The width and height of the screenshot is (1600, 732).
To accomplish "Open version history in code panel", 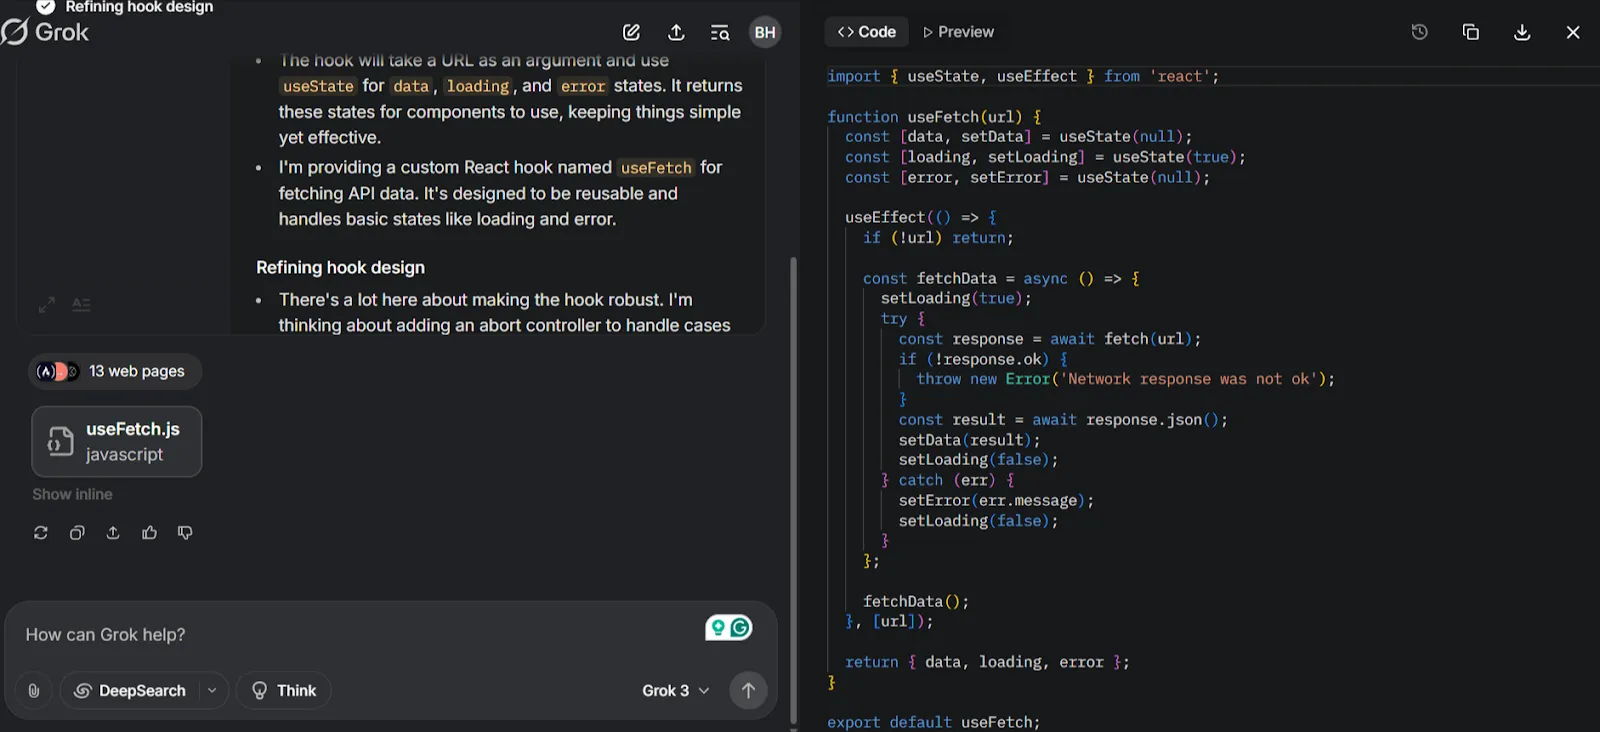I will (x=1419, y=32).
